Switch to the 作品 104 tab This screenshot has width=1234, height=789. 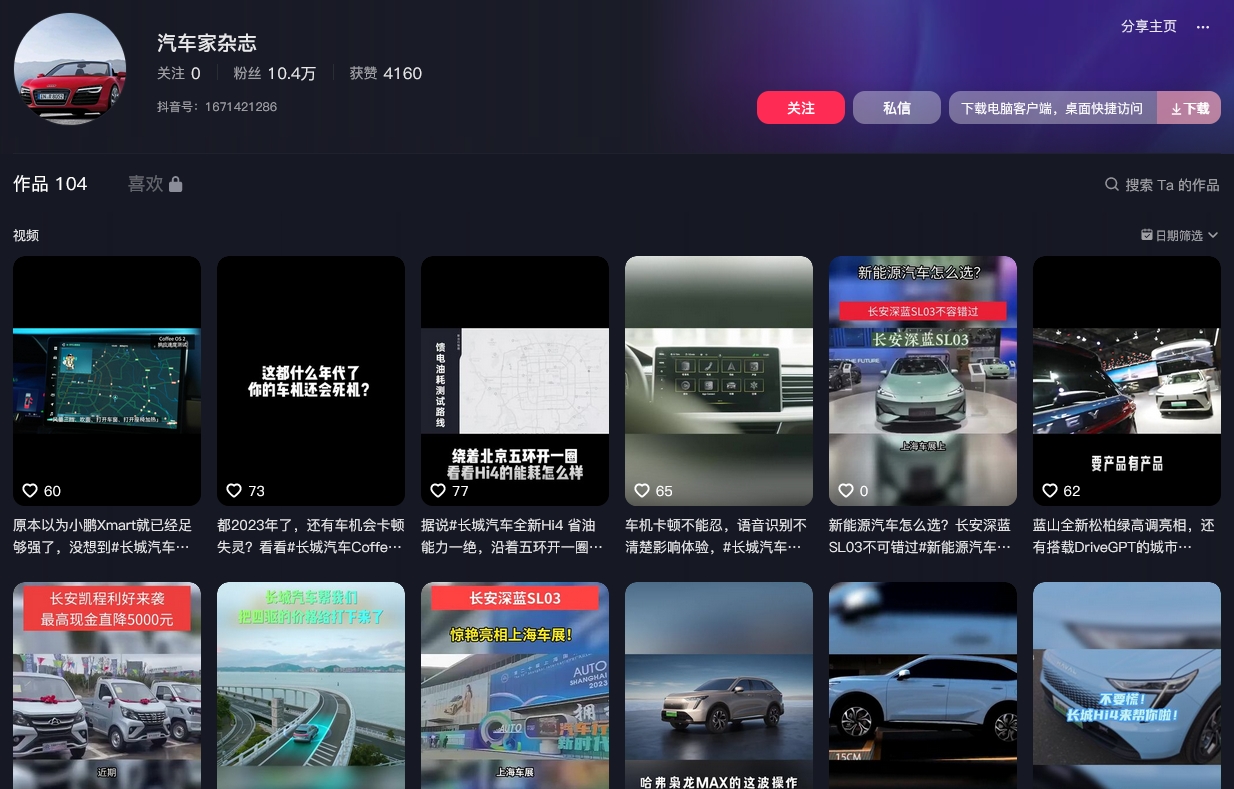[50, 184]
